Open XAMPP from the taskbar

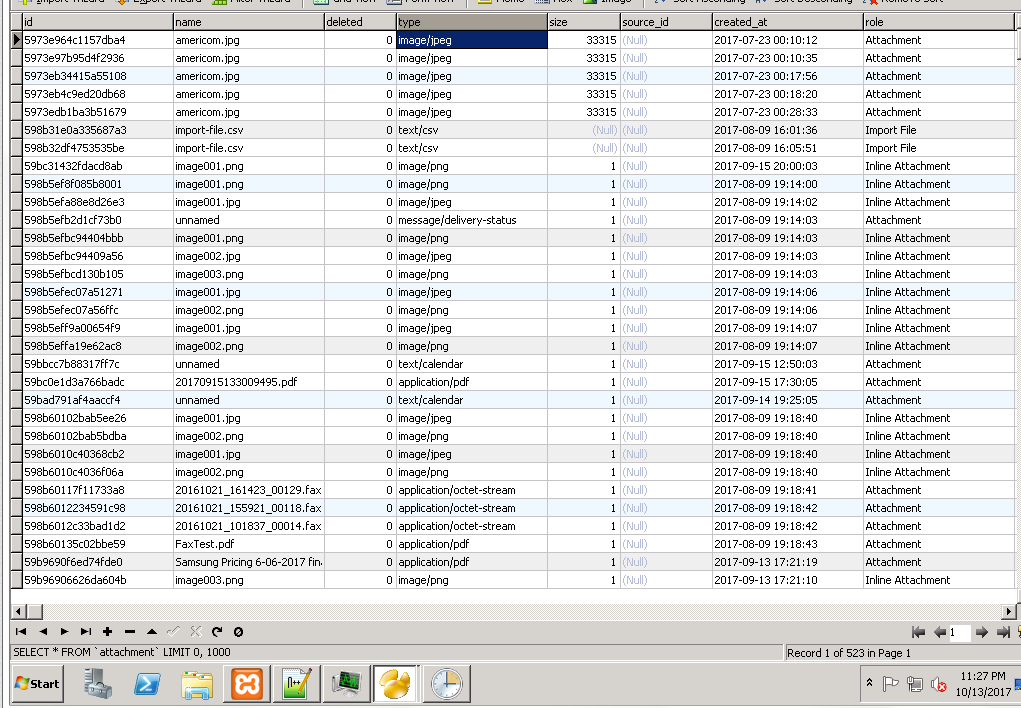coord(247,684)
